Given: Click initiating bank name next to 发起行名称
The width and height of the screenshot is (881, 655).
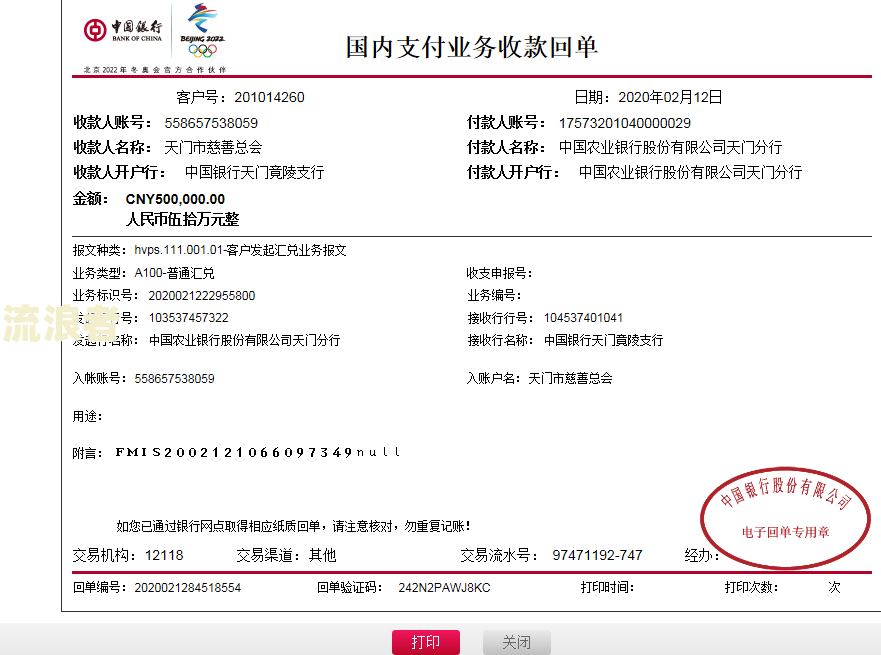Looking at the screenshot, I should (244, 340).
